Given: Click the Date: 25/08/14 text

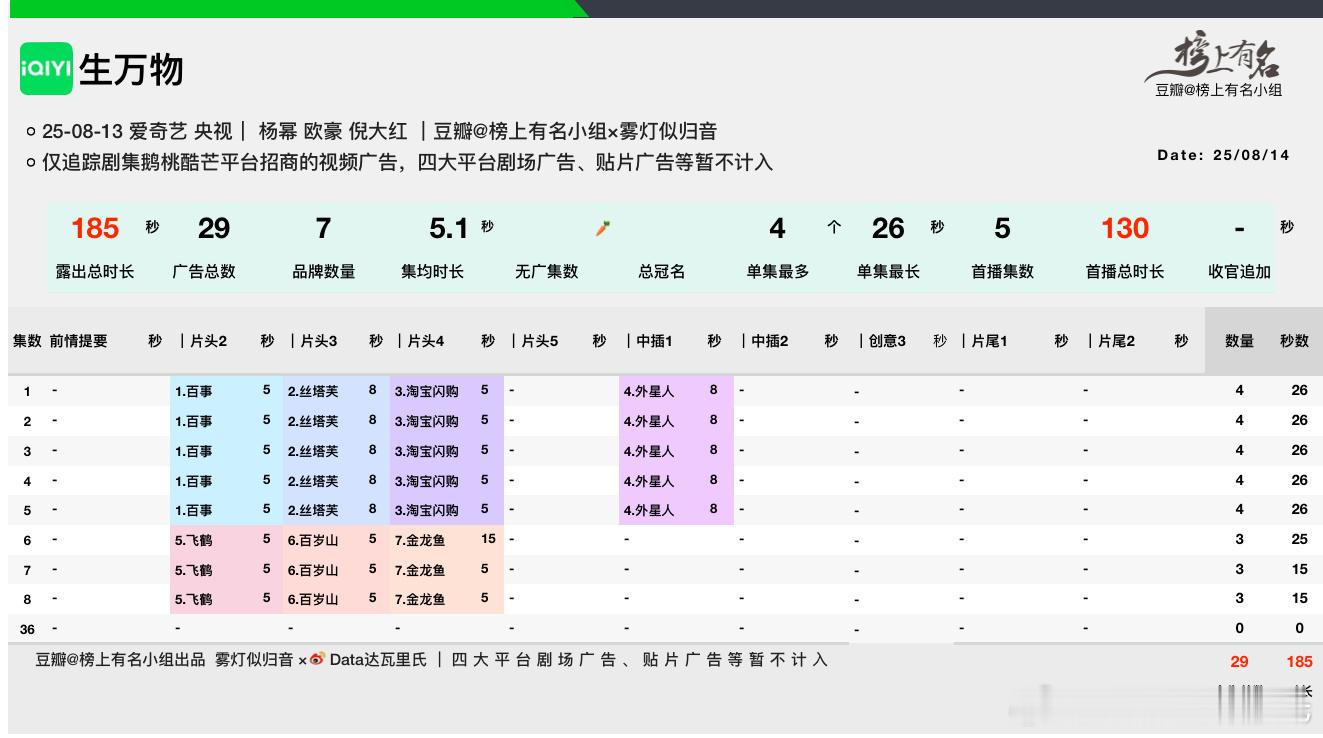Looking at the screenshot, I should coord(1223,155).
